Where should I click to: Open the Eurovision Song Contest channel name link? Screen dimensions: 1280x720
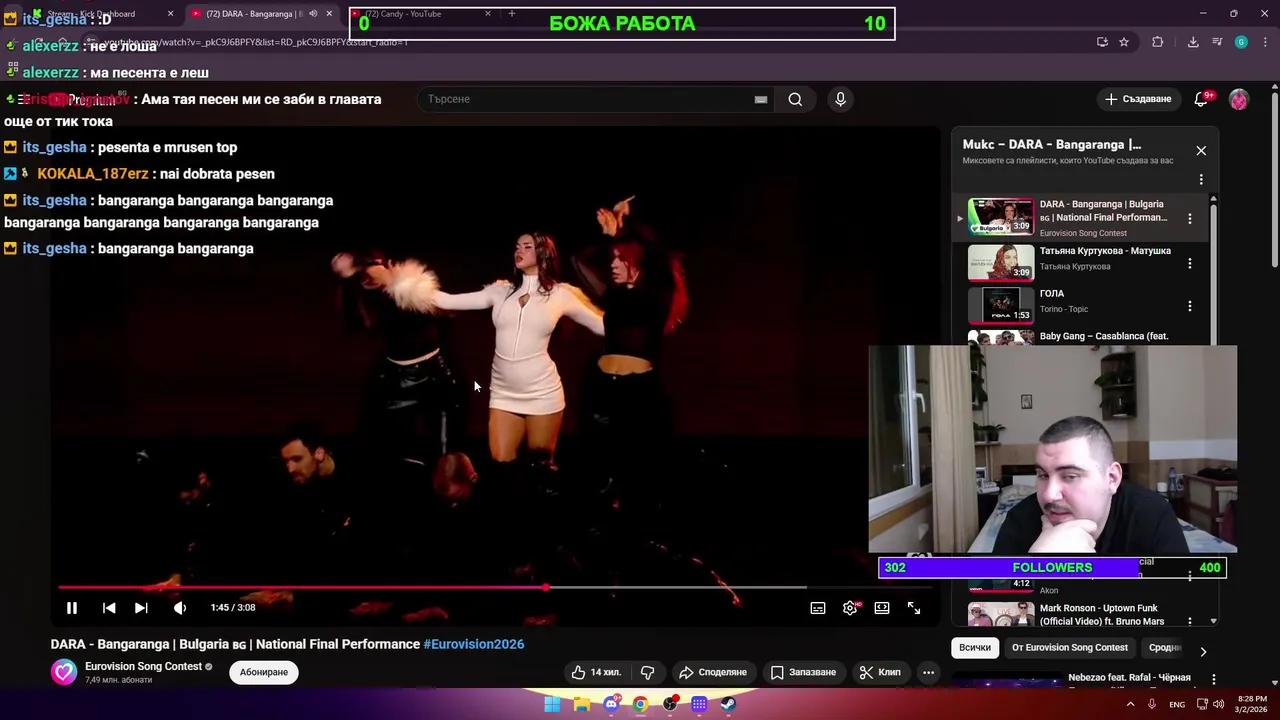[x=144, y=666]
